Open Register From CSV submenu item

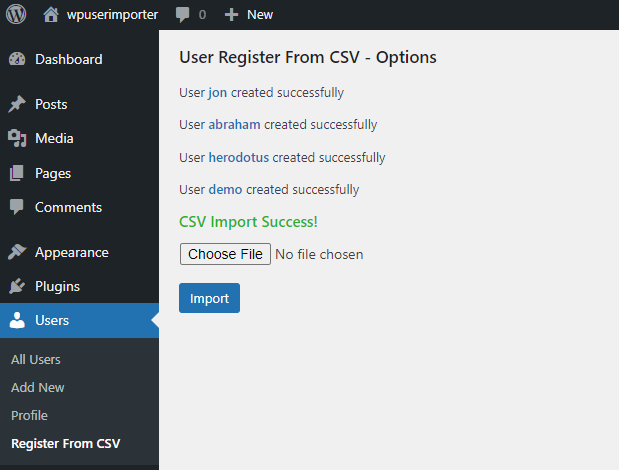[65, 443]
